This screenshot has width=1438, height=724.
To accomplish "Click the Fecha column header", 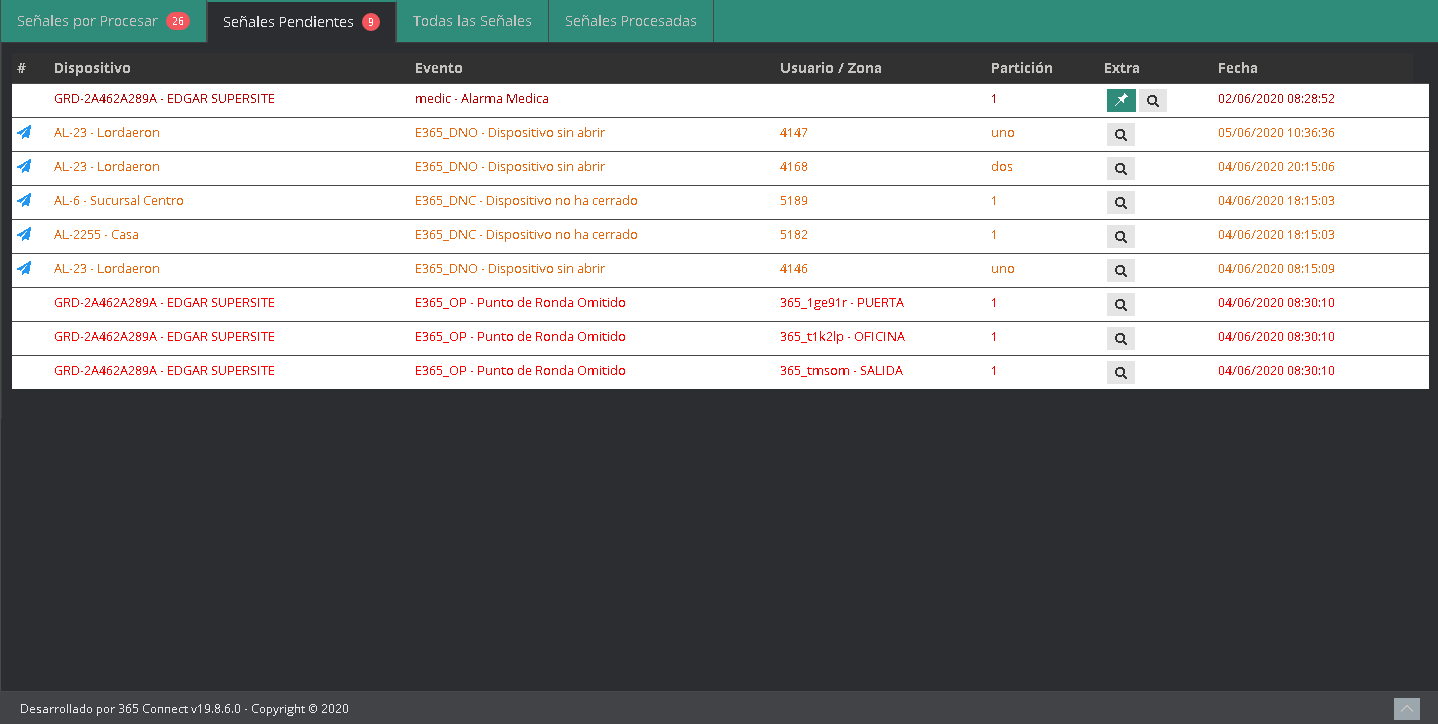I will (x=1237, y=68).
